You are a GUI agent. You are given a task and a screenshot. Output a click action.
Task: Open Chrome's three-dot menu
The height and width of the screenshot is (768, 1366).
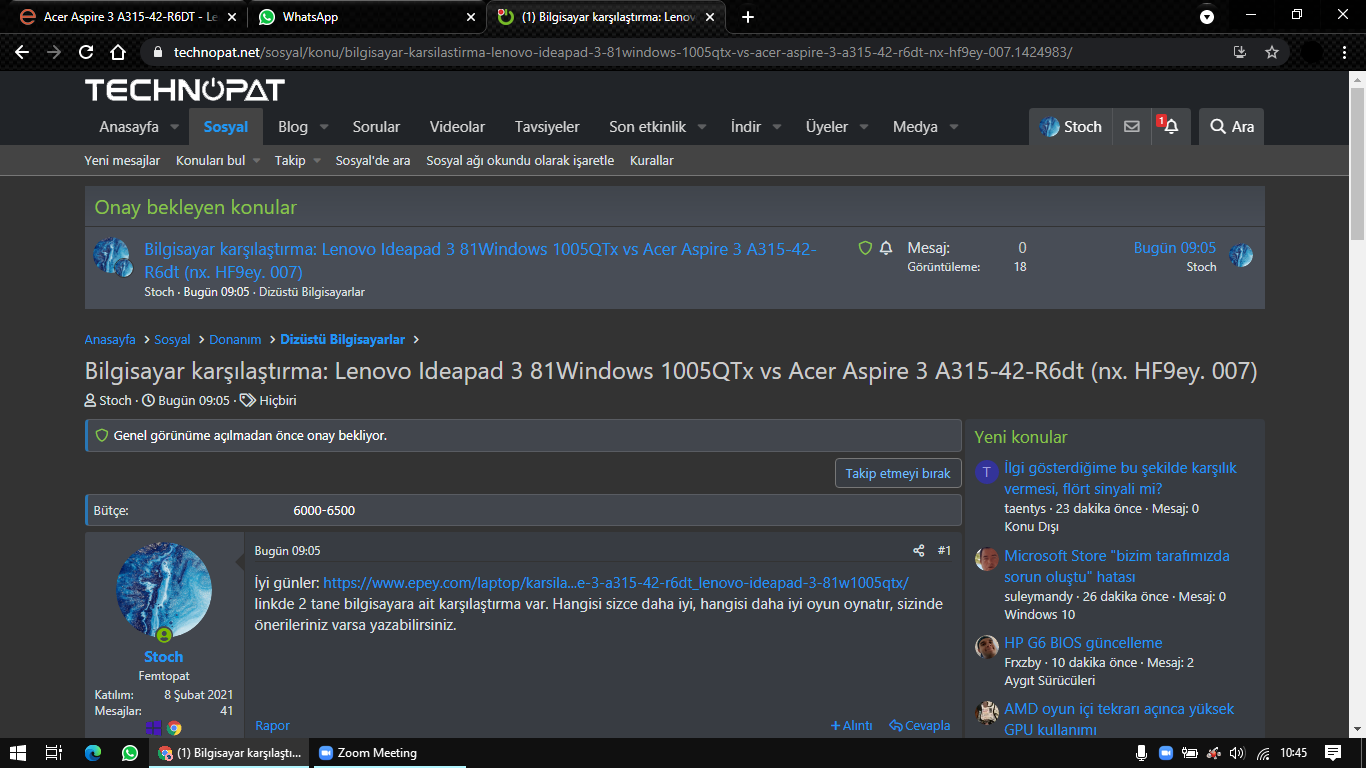coord(1344,52)
